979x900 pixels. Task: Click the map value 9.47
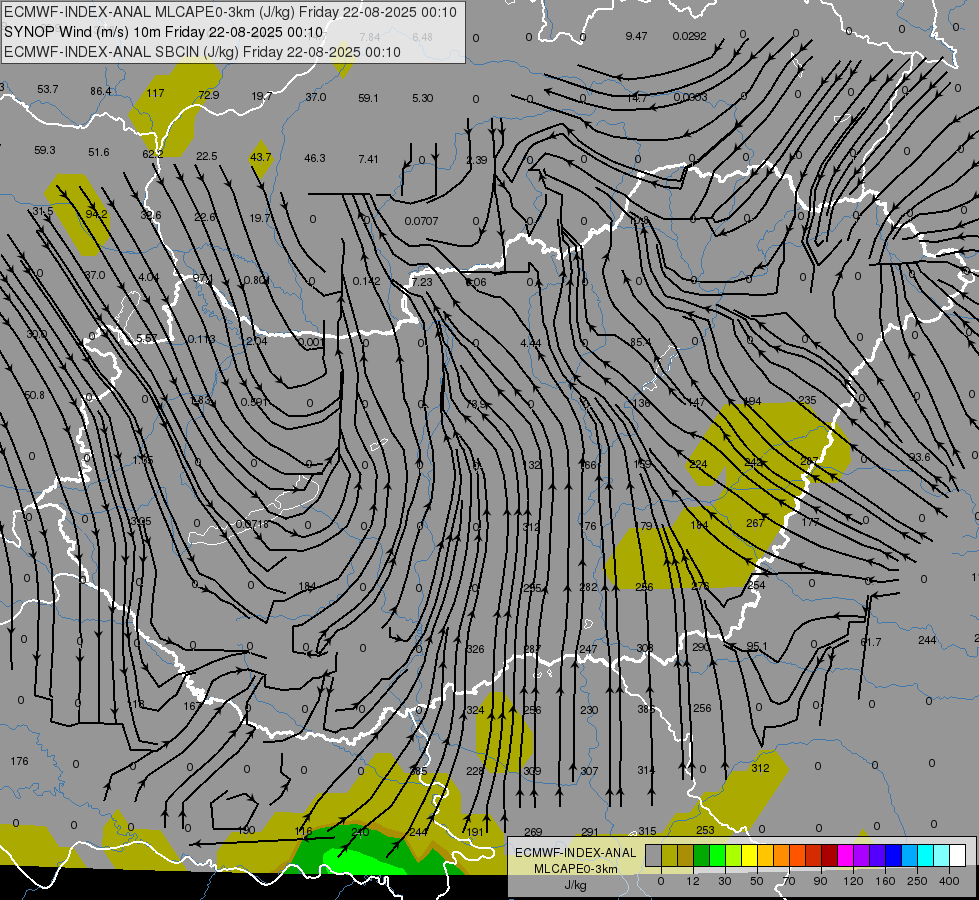point(636,36)
